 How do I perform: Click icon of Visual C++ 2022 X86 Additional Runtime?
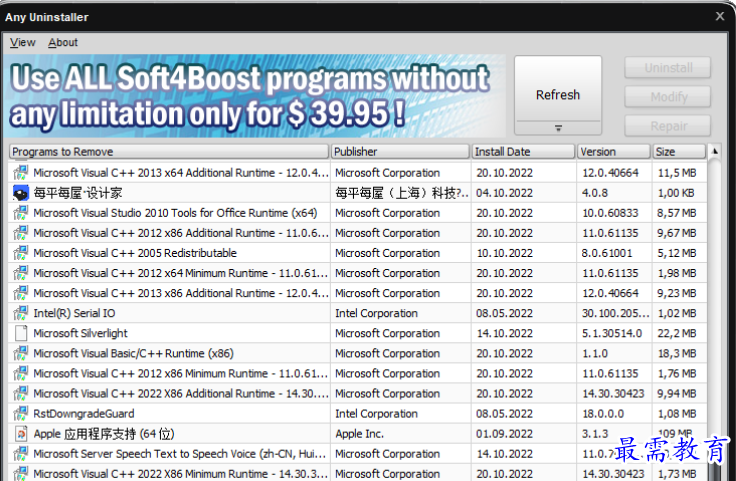20,394
